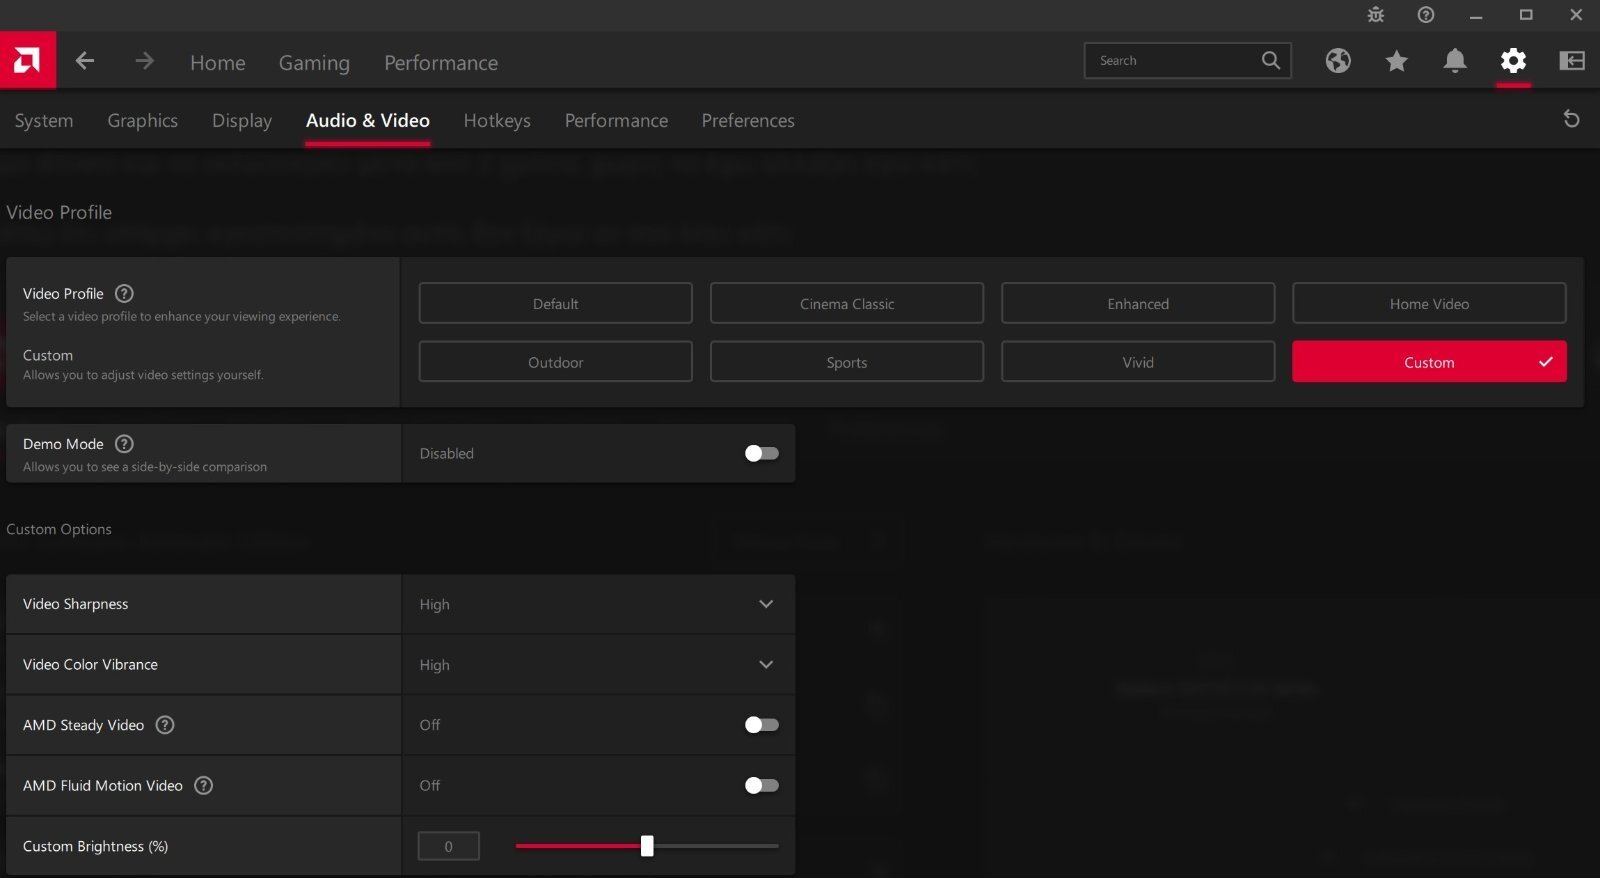Open the settings gear icon
Screen dimensions: 1600x878
[1513, 61]
